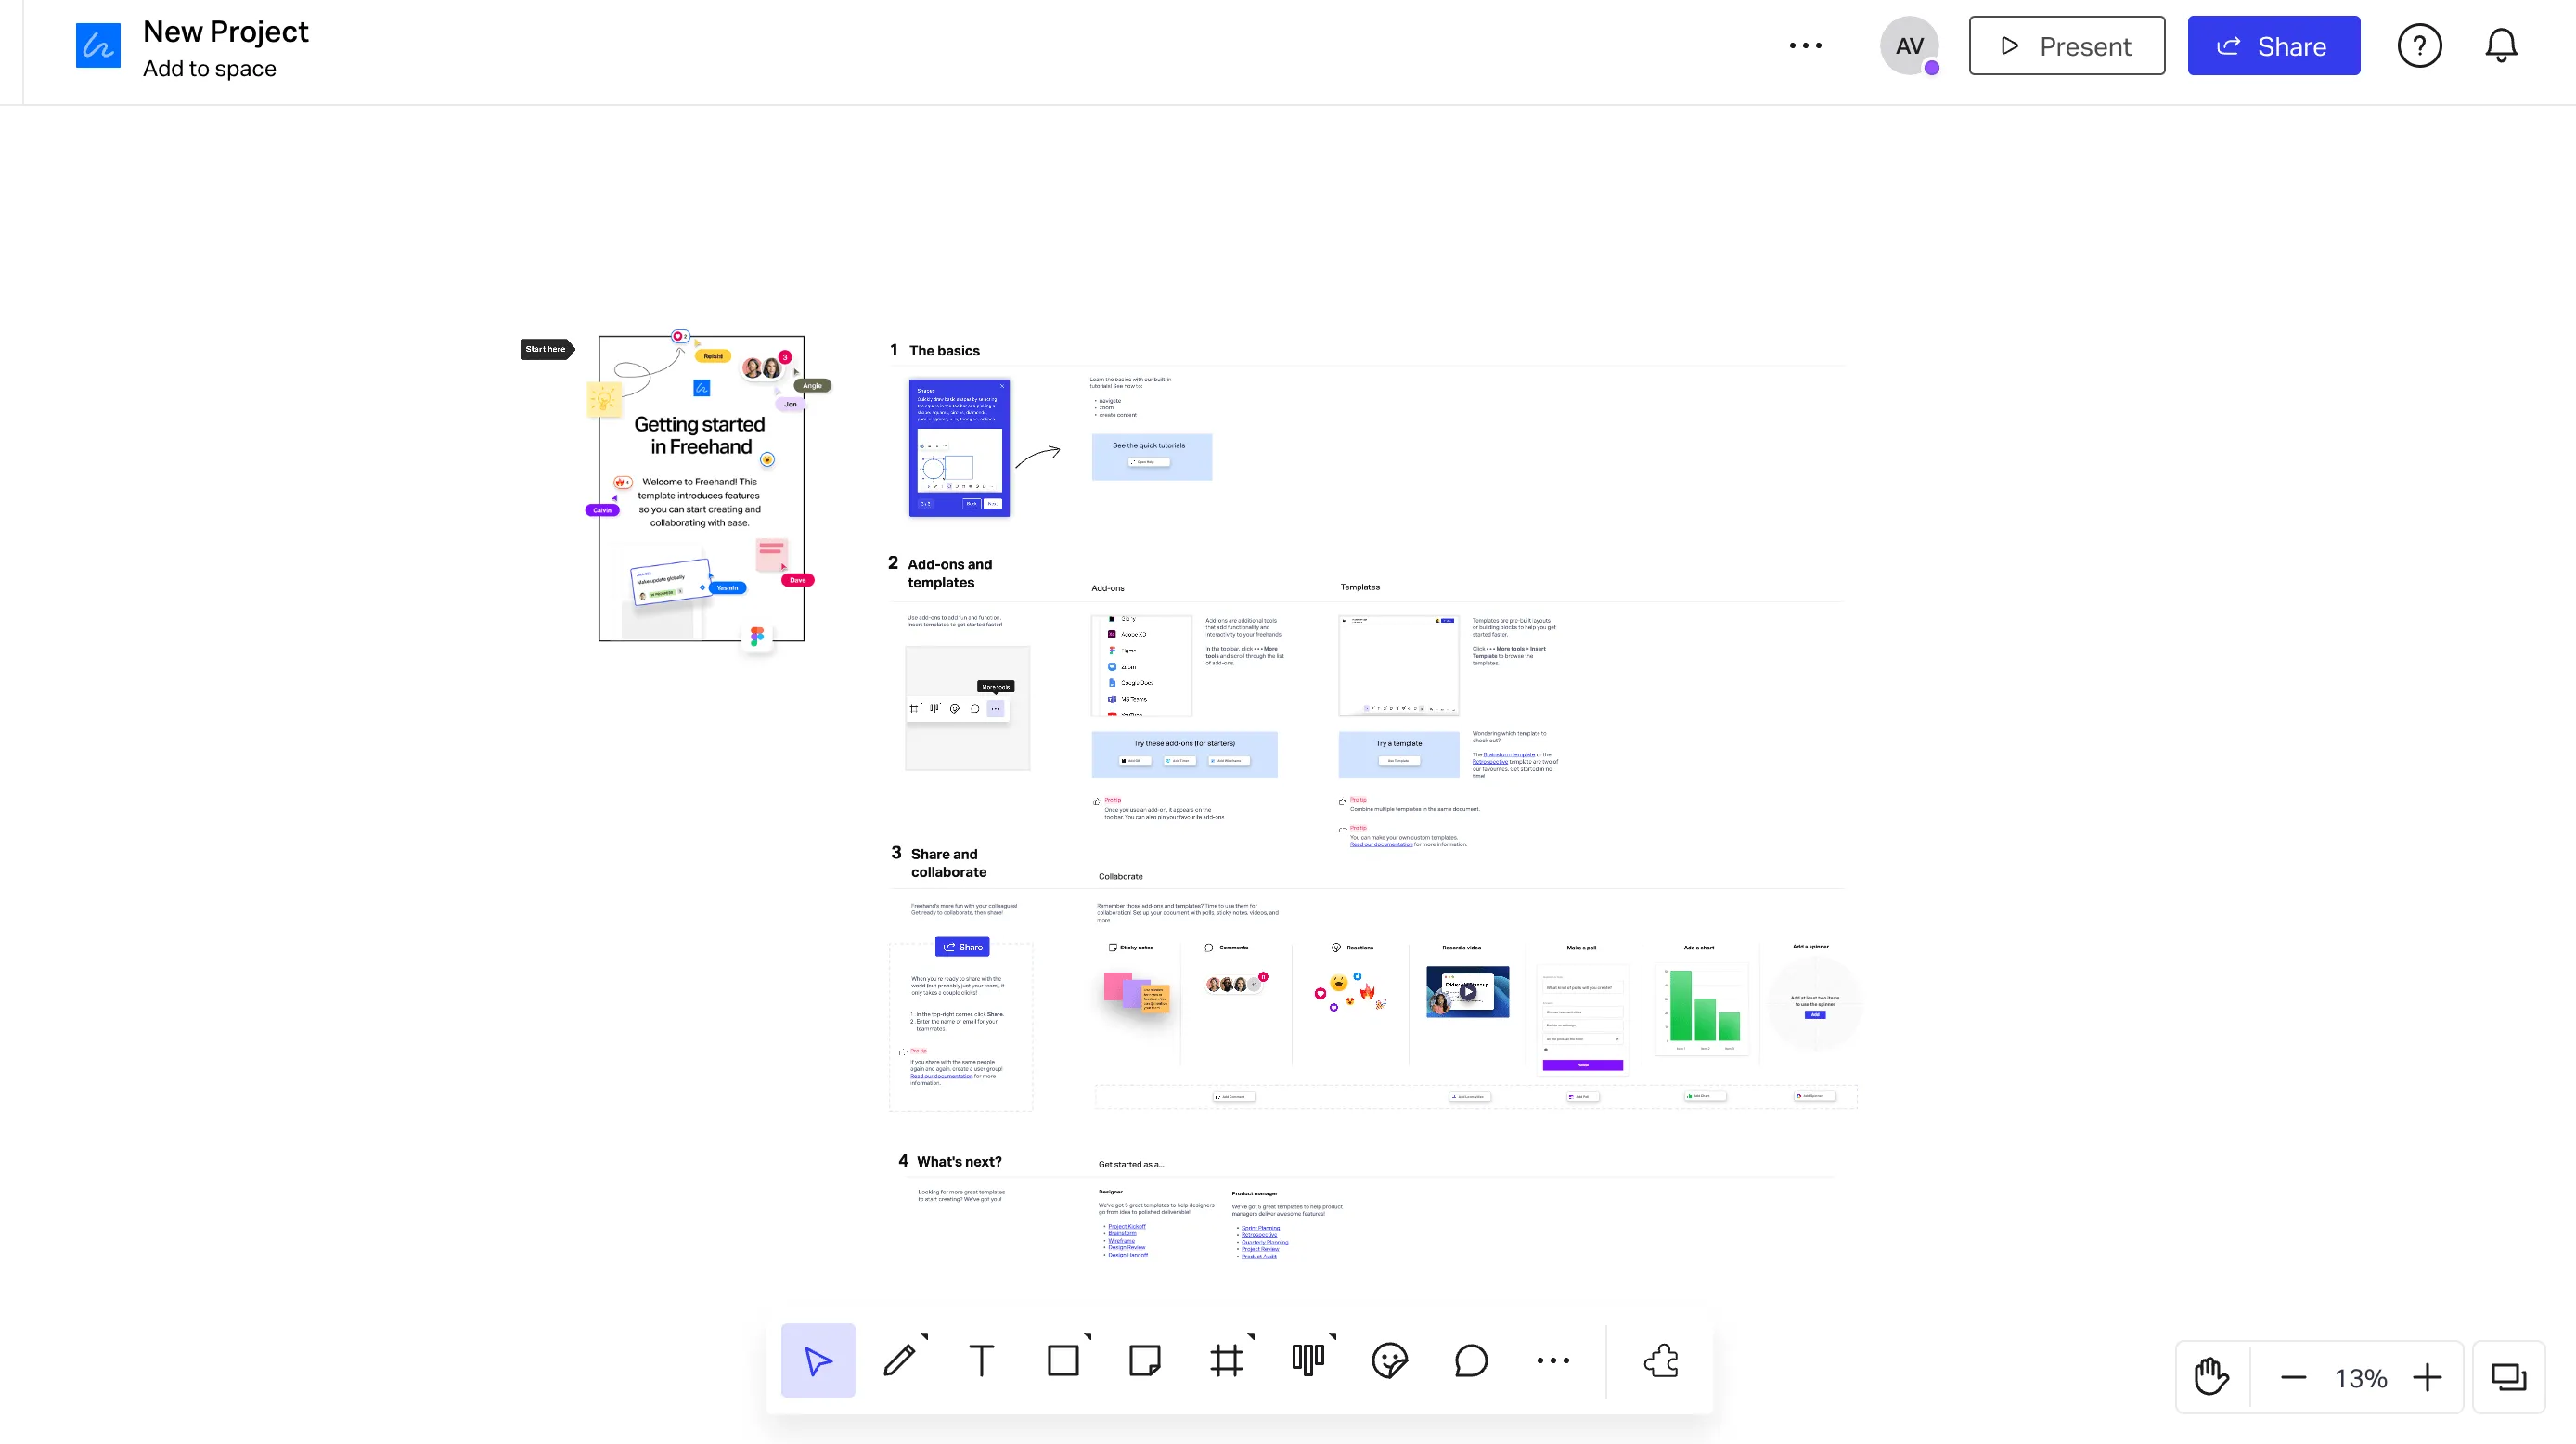Select the pencil drawing tool
Viewport: 2576px width, 1444px height.
(x=899, y=1360)
